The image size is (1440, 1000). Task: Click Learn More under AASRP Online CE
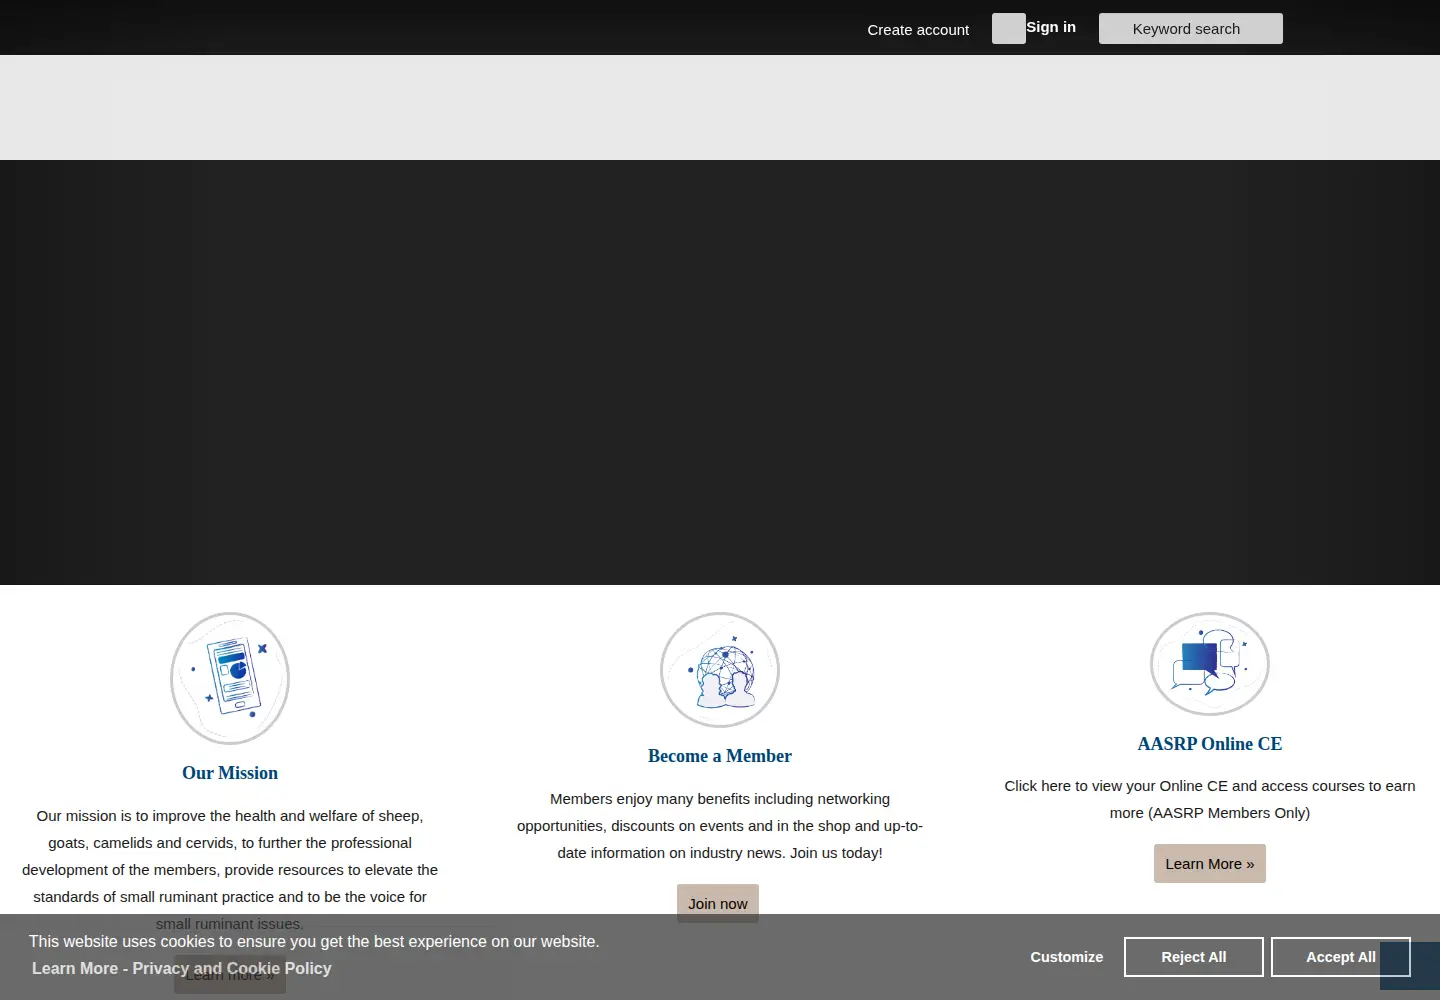click(x=1210, y=864)
